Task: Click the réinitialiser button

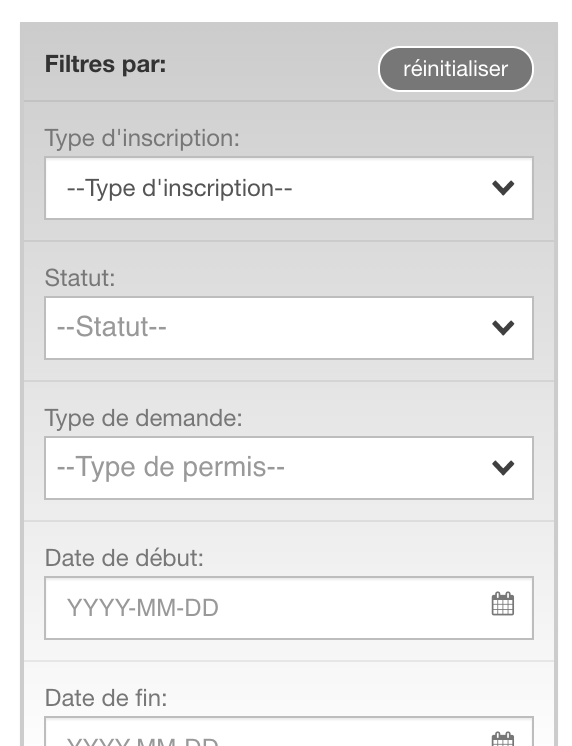Action: [455, 69]
